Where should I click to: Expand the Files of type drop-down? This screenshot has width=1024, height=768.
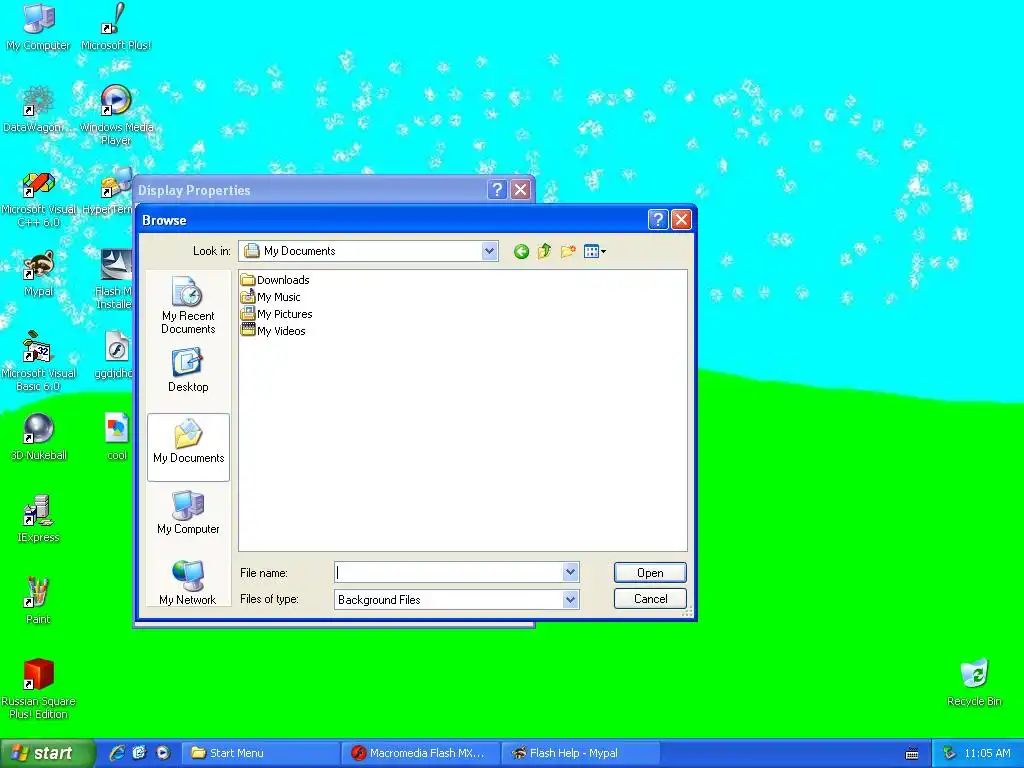pyautogui.click(x=570, y=600)
